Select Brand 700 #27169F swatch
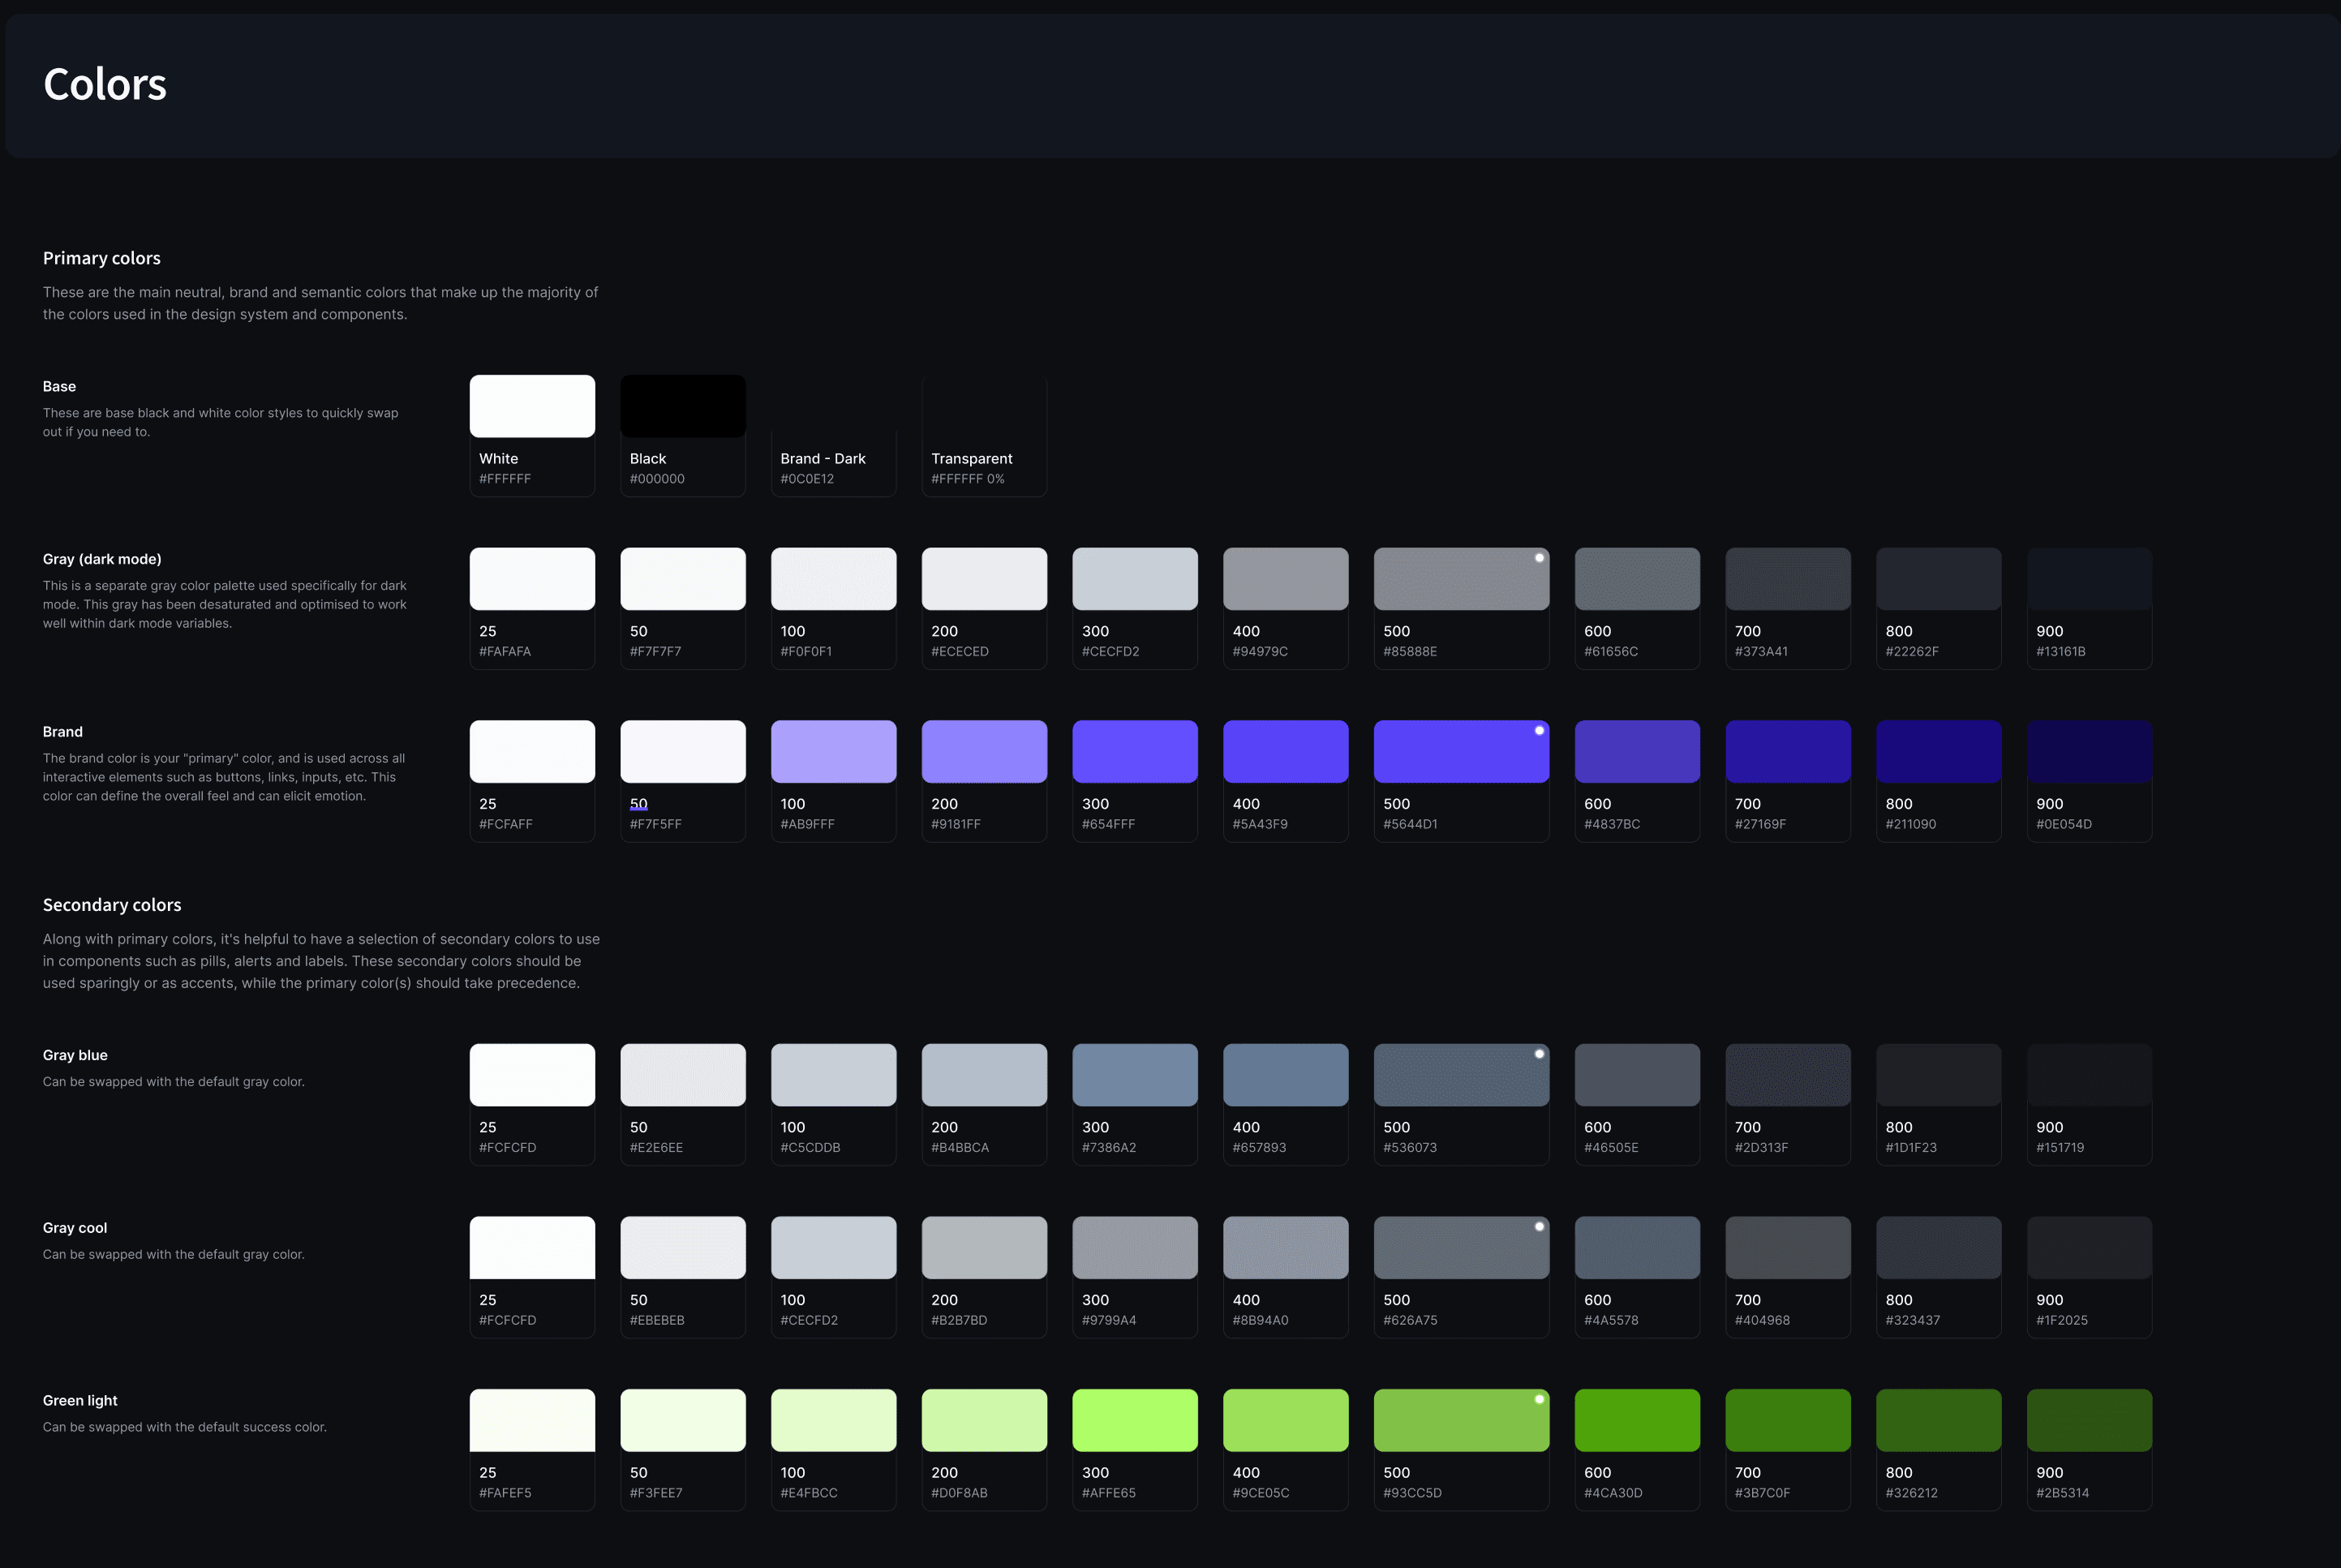Screen dimensions: 2341x1568 point(1788,752)
